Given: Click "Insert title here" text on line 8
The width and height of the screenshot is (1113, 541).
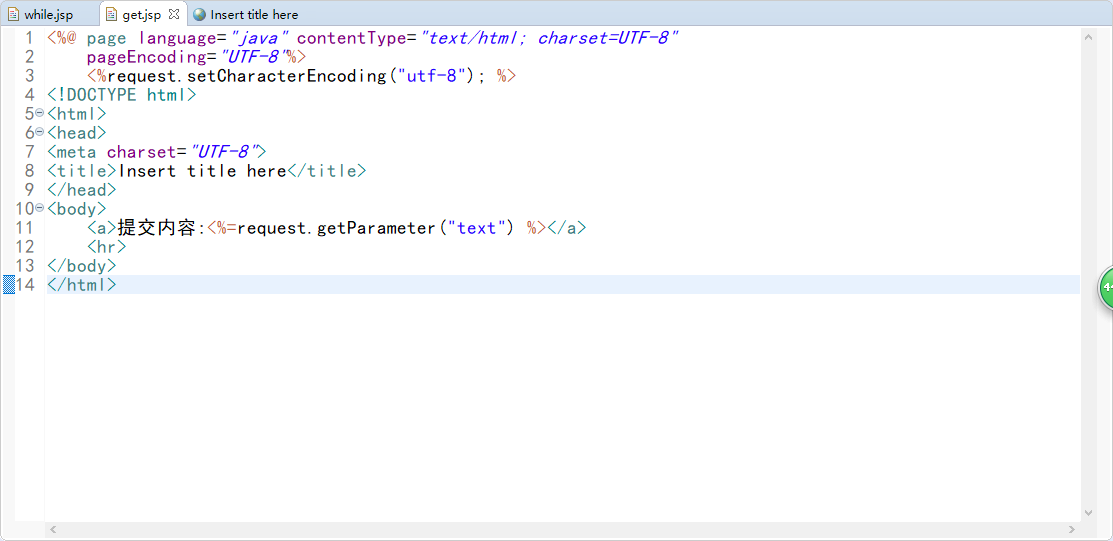Looking at the screenshot, I should 202,170.
